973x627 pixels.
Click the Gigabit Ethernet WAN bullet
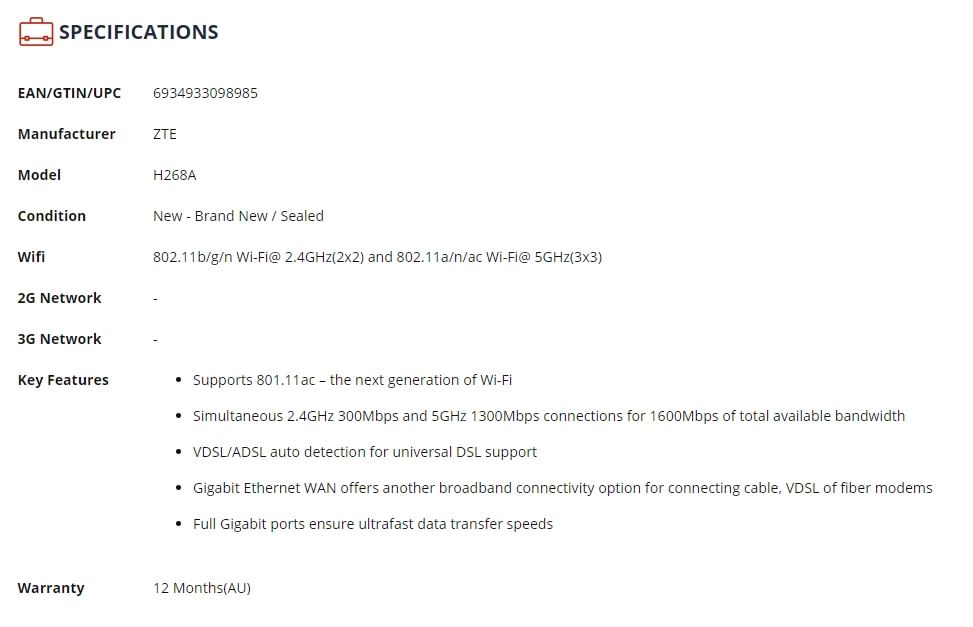click(x=562, y=488)
